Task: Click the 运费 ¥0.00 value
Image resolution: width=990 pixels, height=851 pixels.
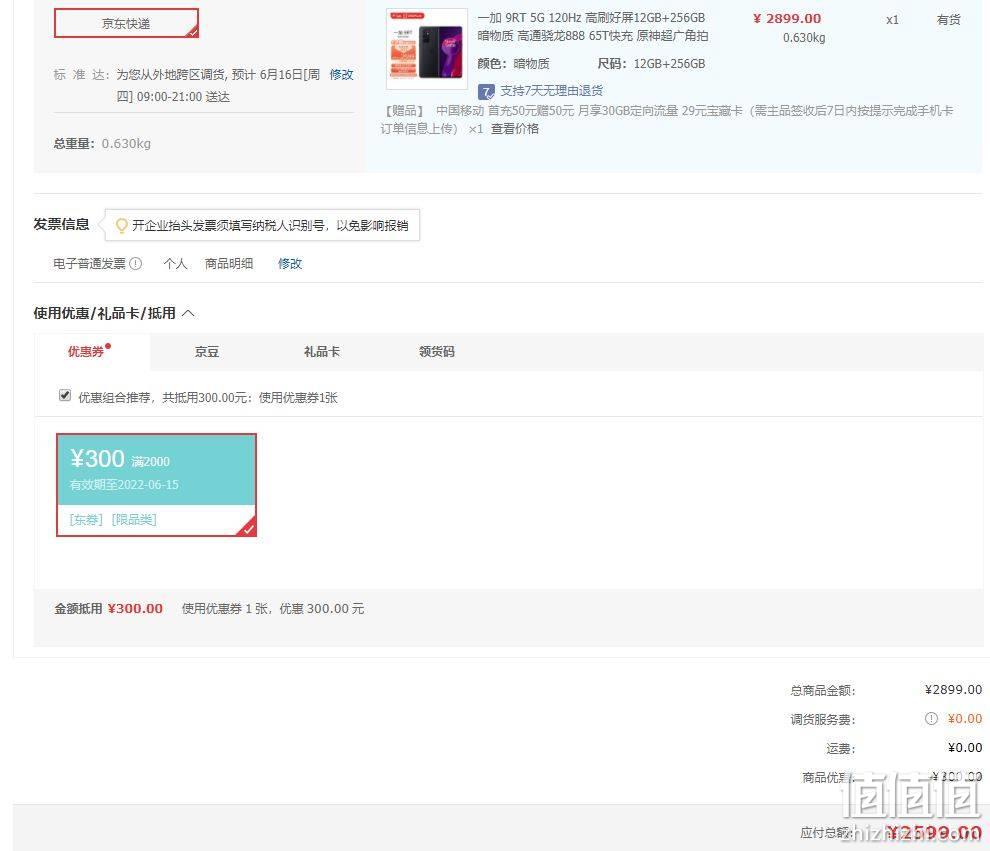Action: coord(965,747)
